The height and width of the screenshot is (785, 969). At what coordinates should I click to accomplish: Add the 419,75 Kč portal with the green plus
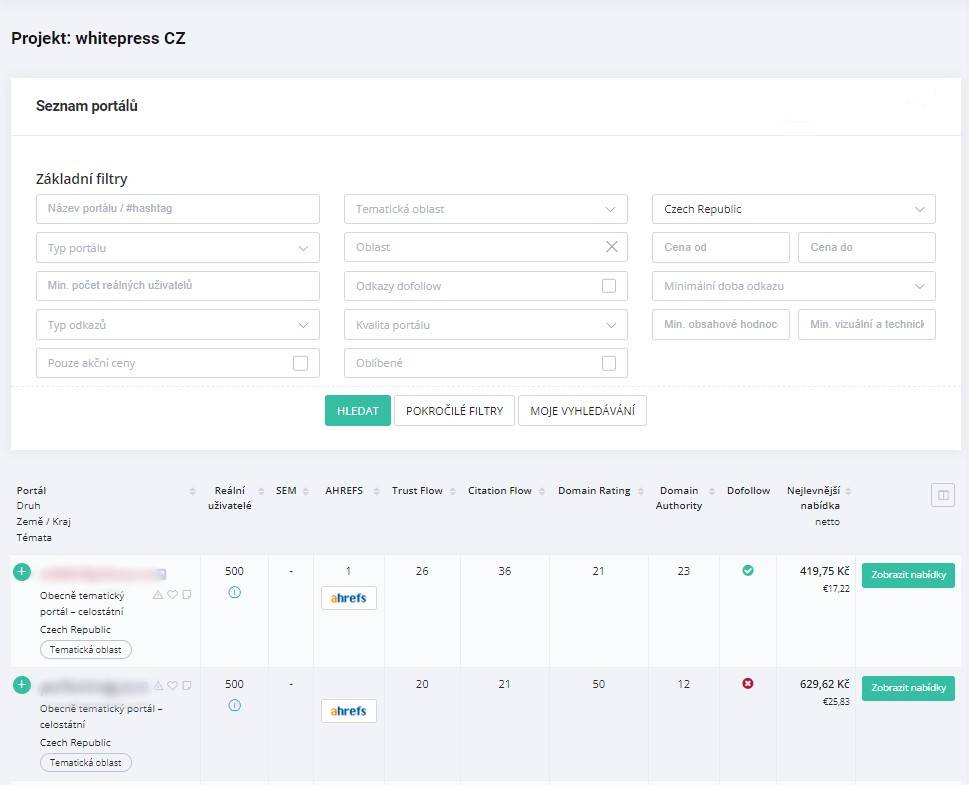22,572
